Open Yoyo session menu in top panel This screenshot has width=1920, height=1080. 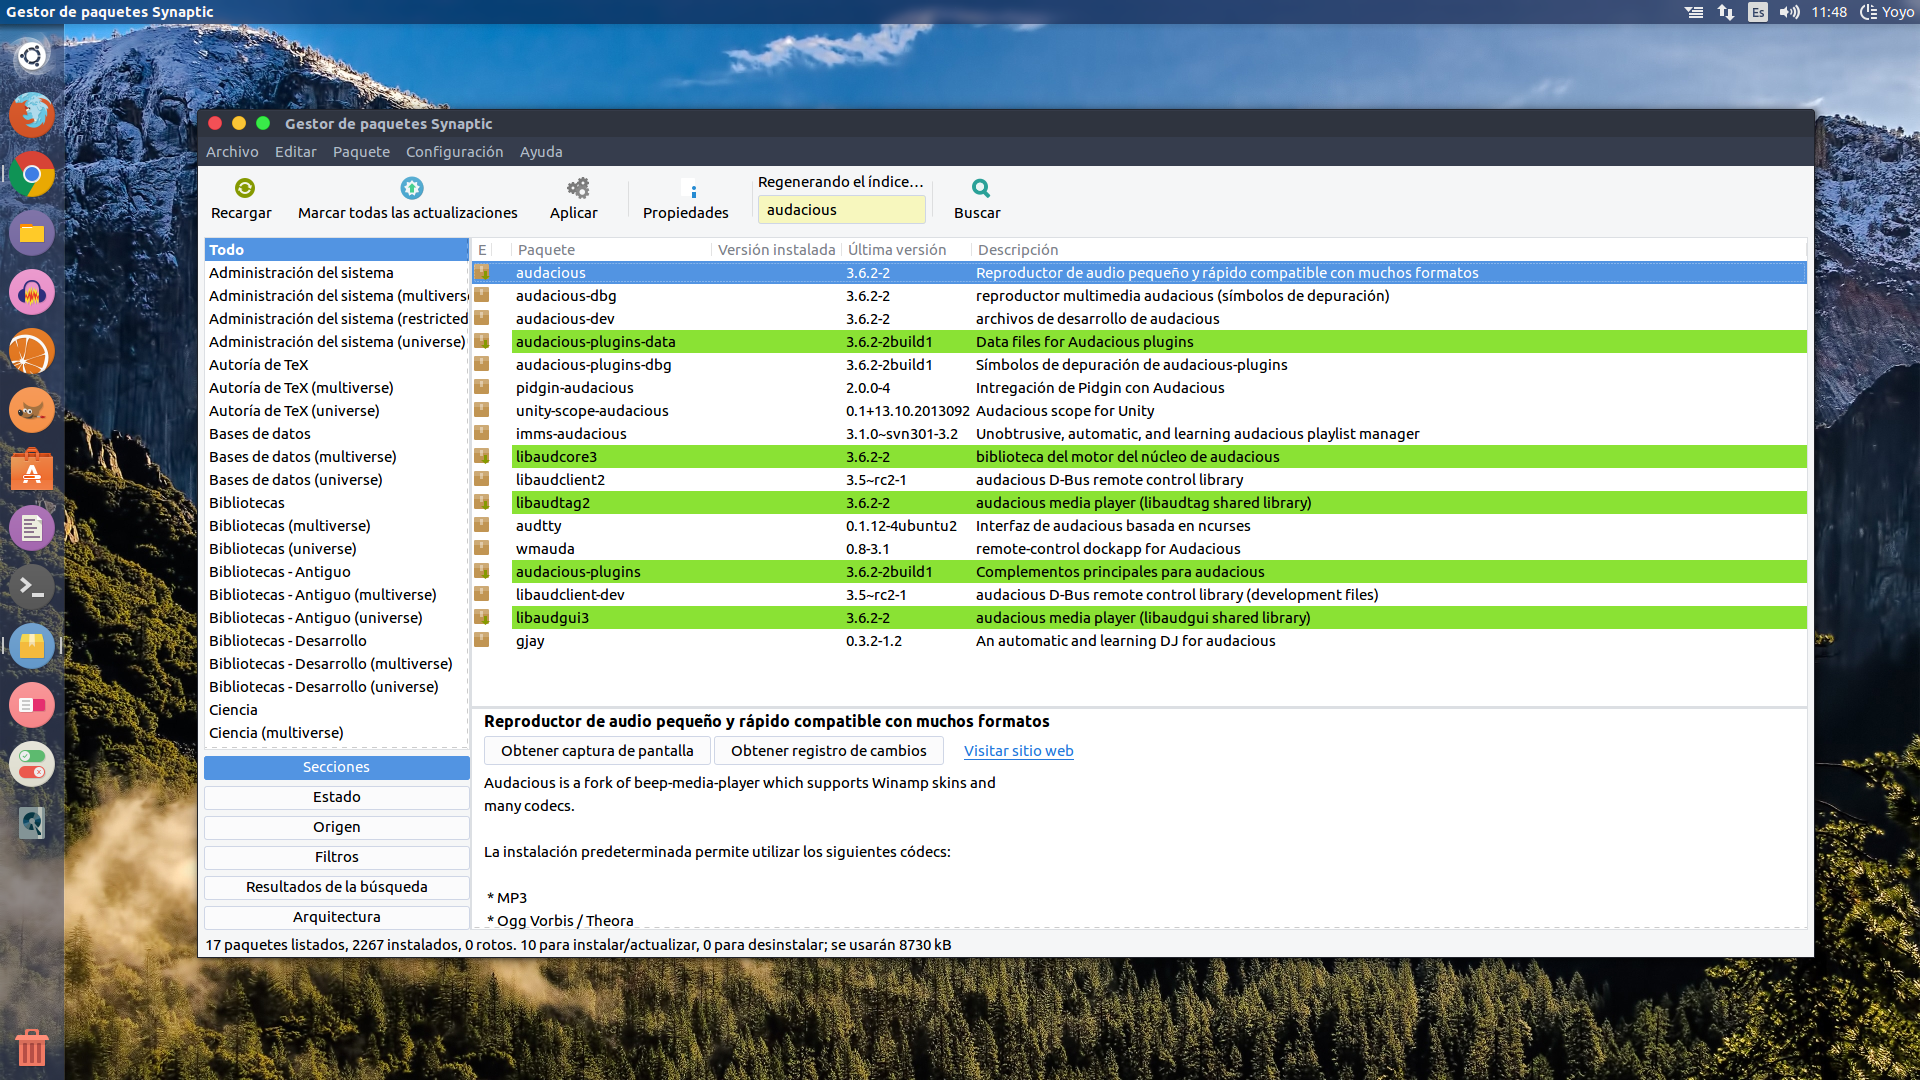[1887, 12]
